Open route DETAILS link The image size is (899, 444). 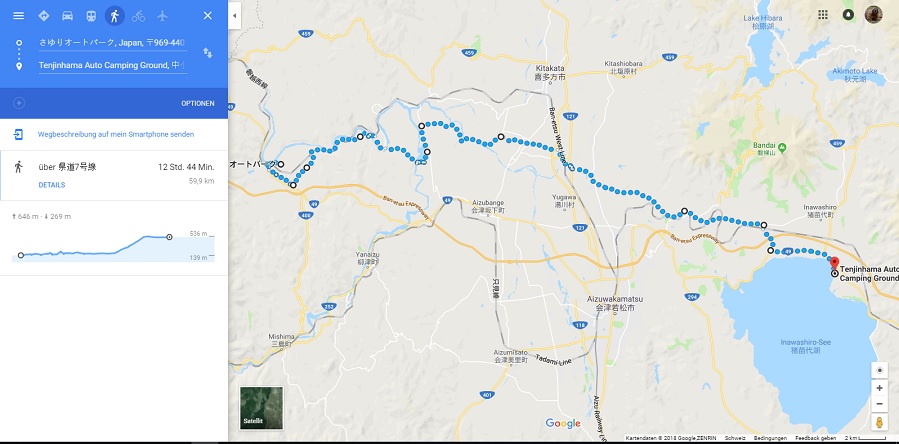(x=52, y=185)
